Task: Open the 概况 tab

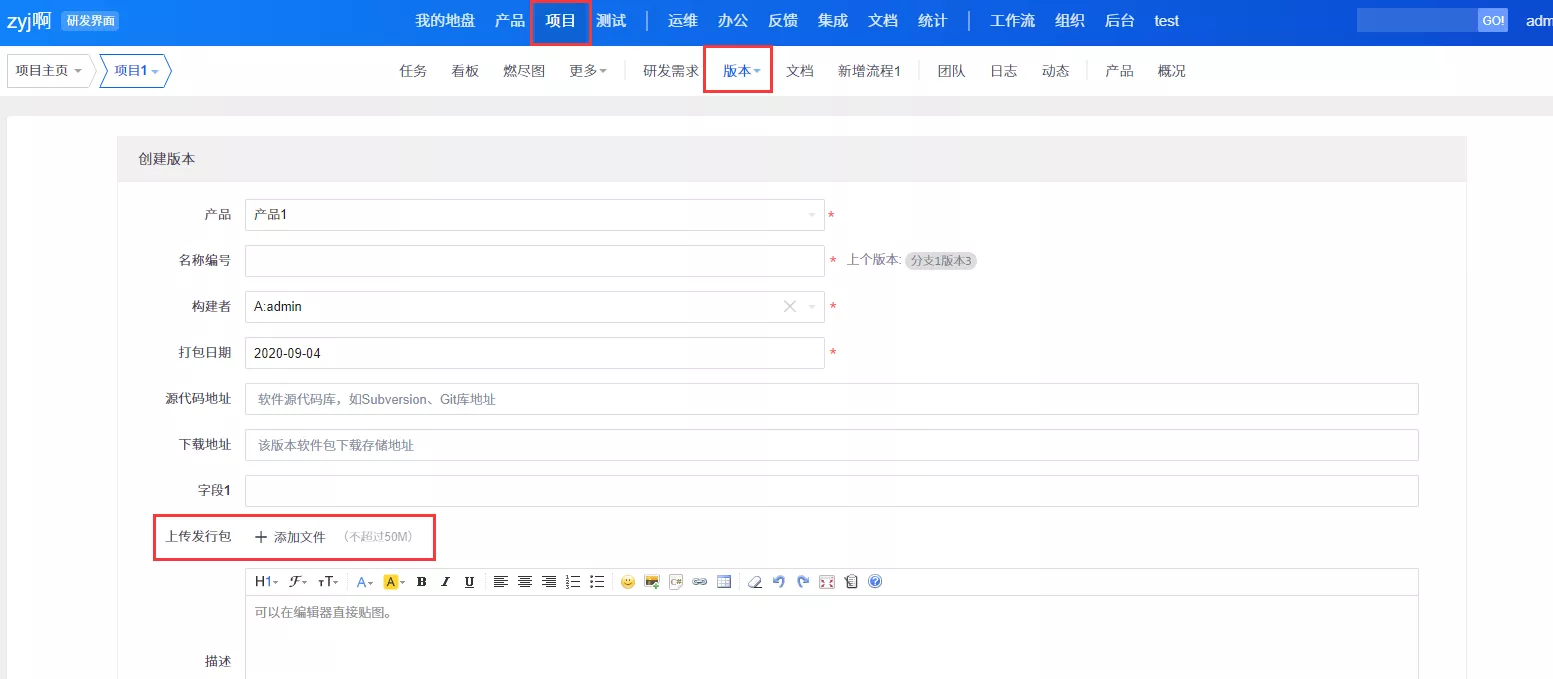Action: (x=1172, y=71)
